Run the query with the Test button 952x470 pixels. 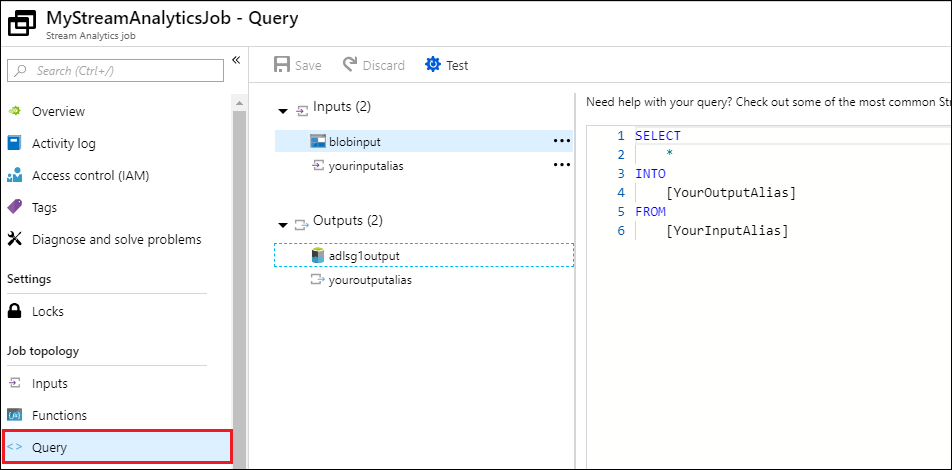tap(447, 65)
